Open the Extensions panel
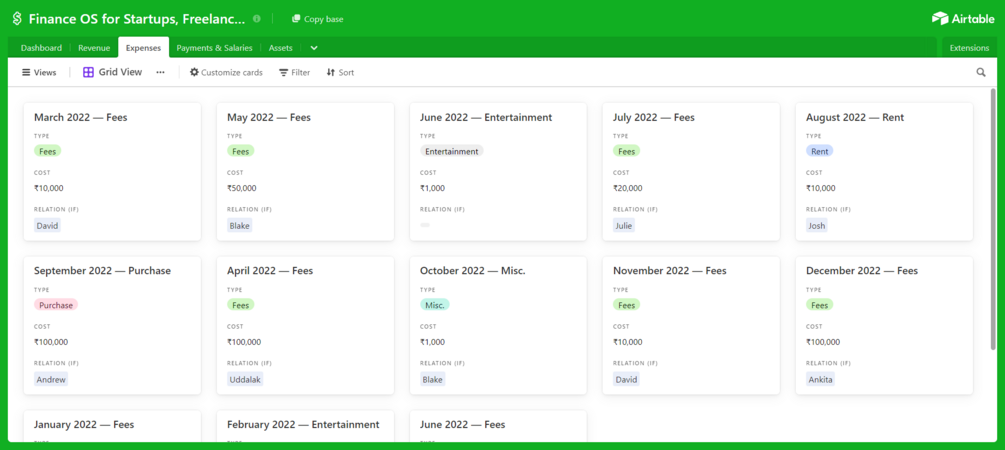 [x=969, y=47]
